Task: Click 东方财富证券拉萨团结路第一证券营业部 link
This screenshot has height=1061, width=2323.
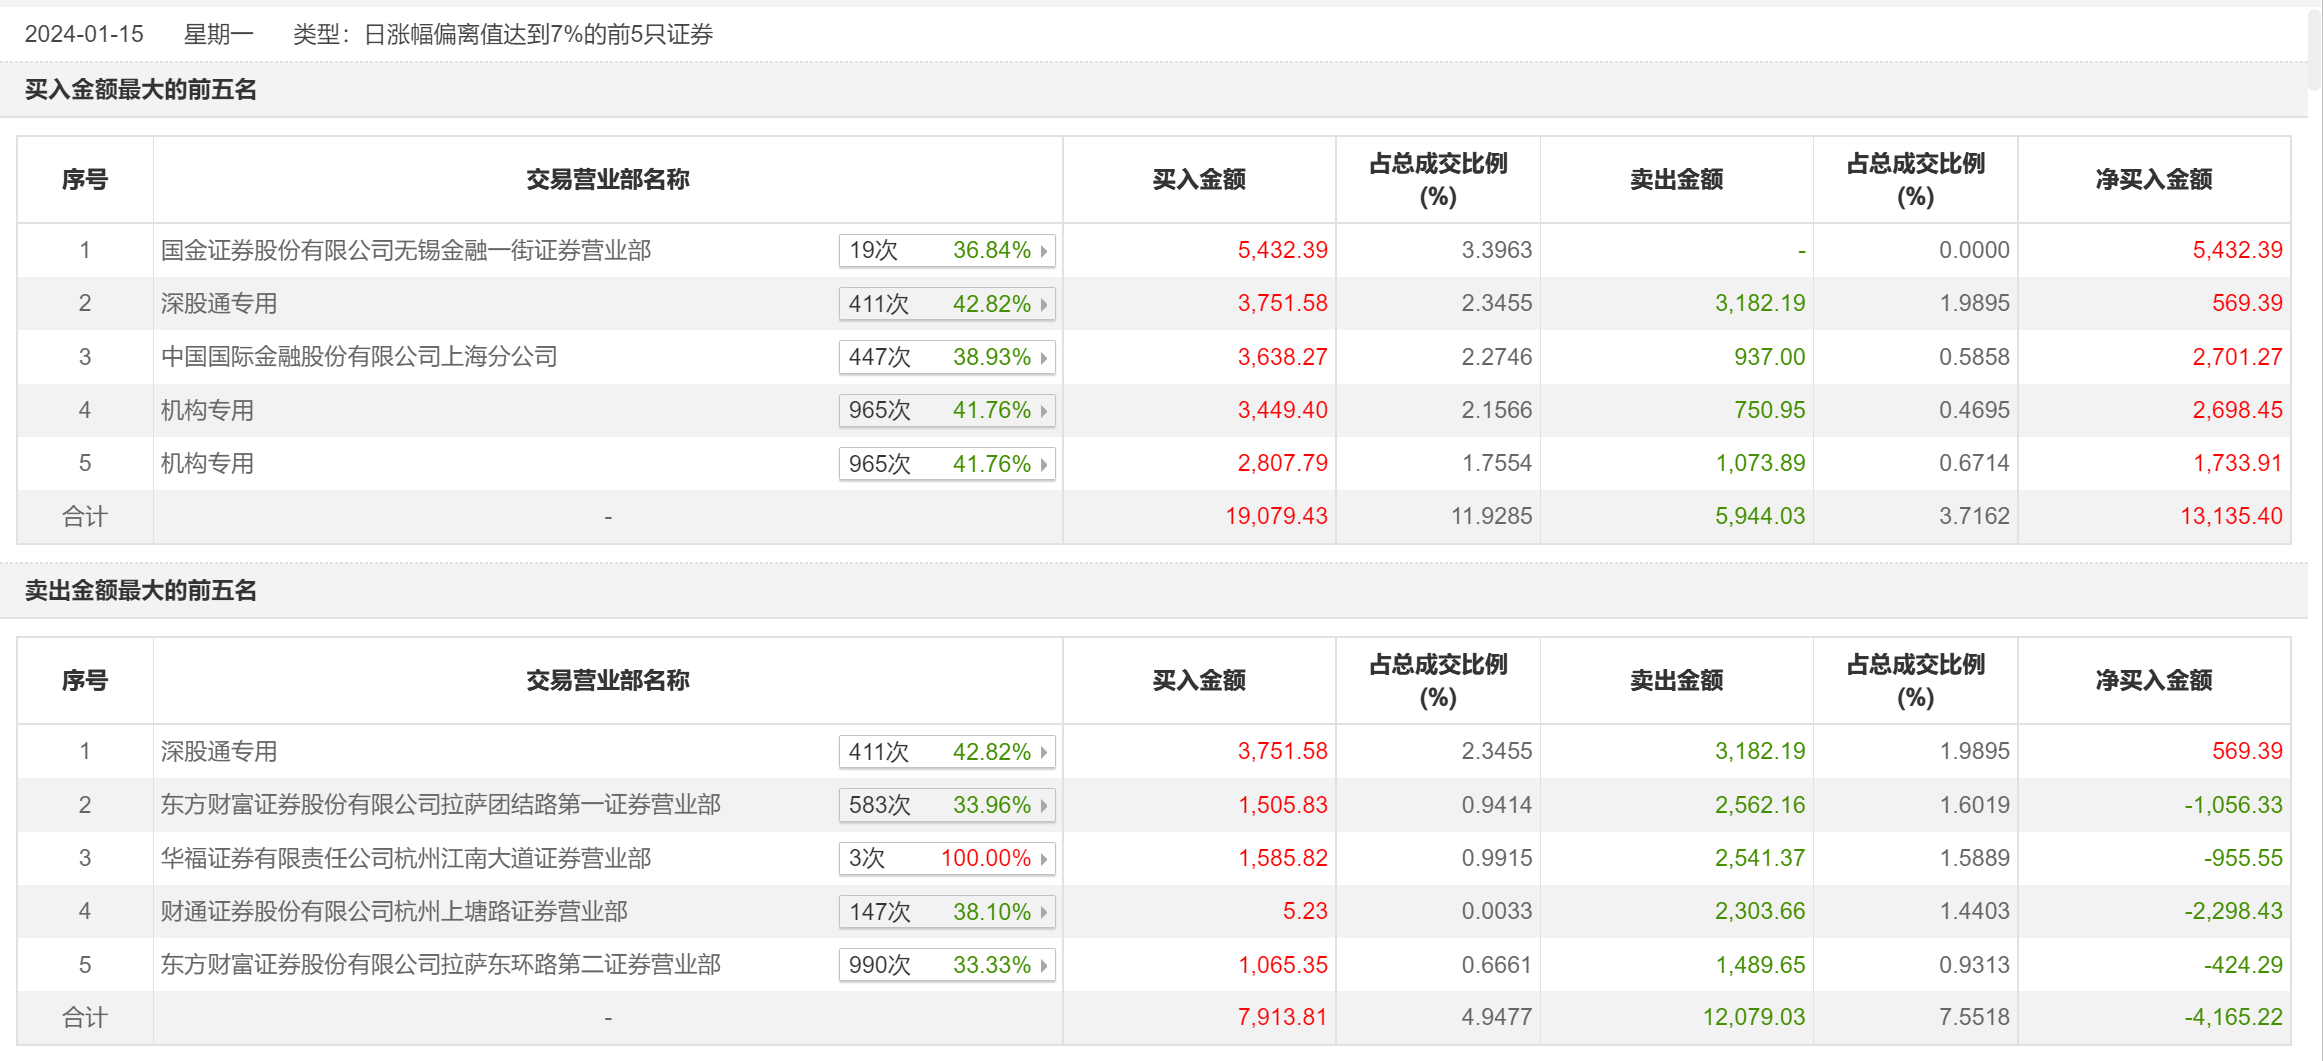Action: [440, 805]
